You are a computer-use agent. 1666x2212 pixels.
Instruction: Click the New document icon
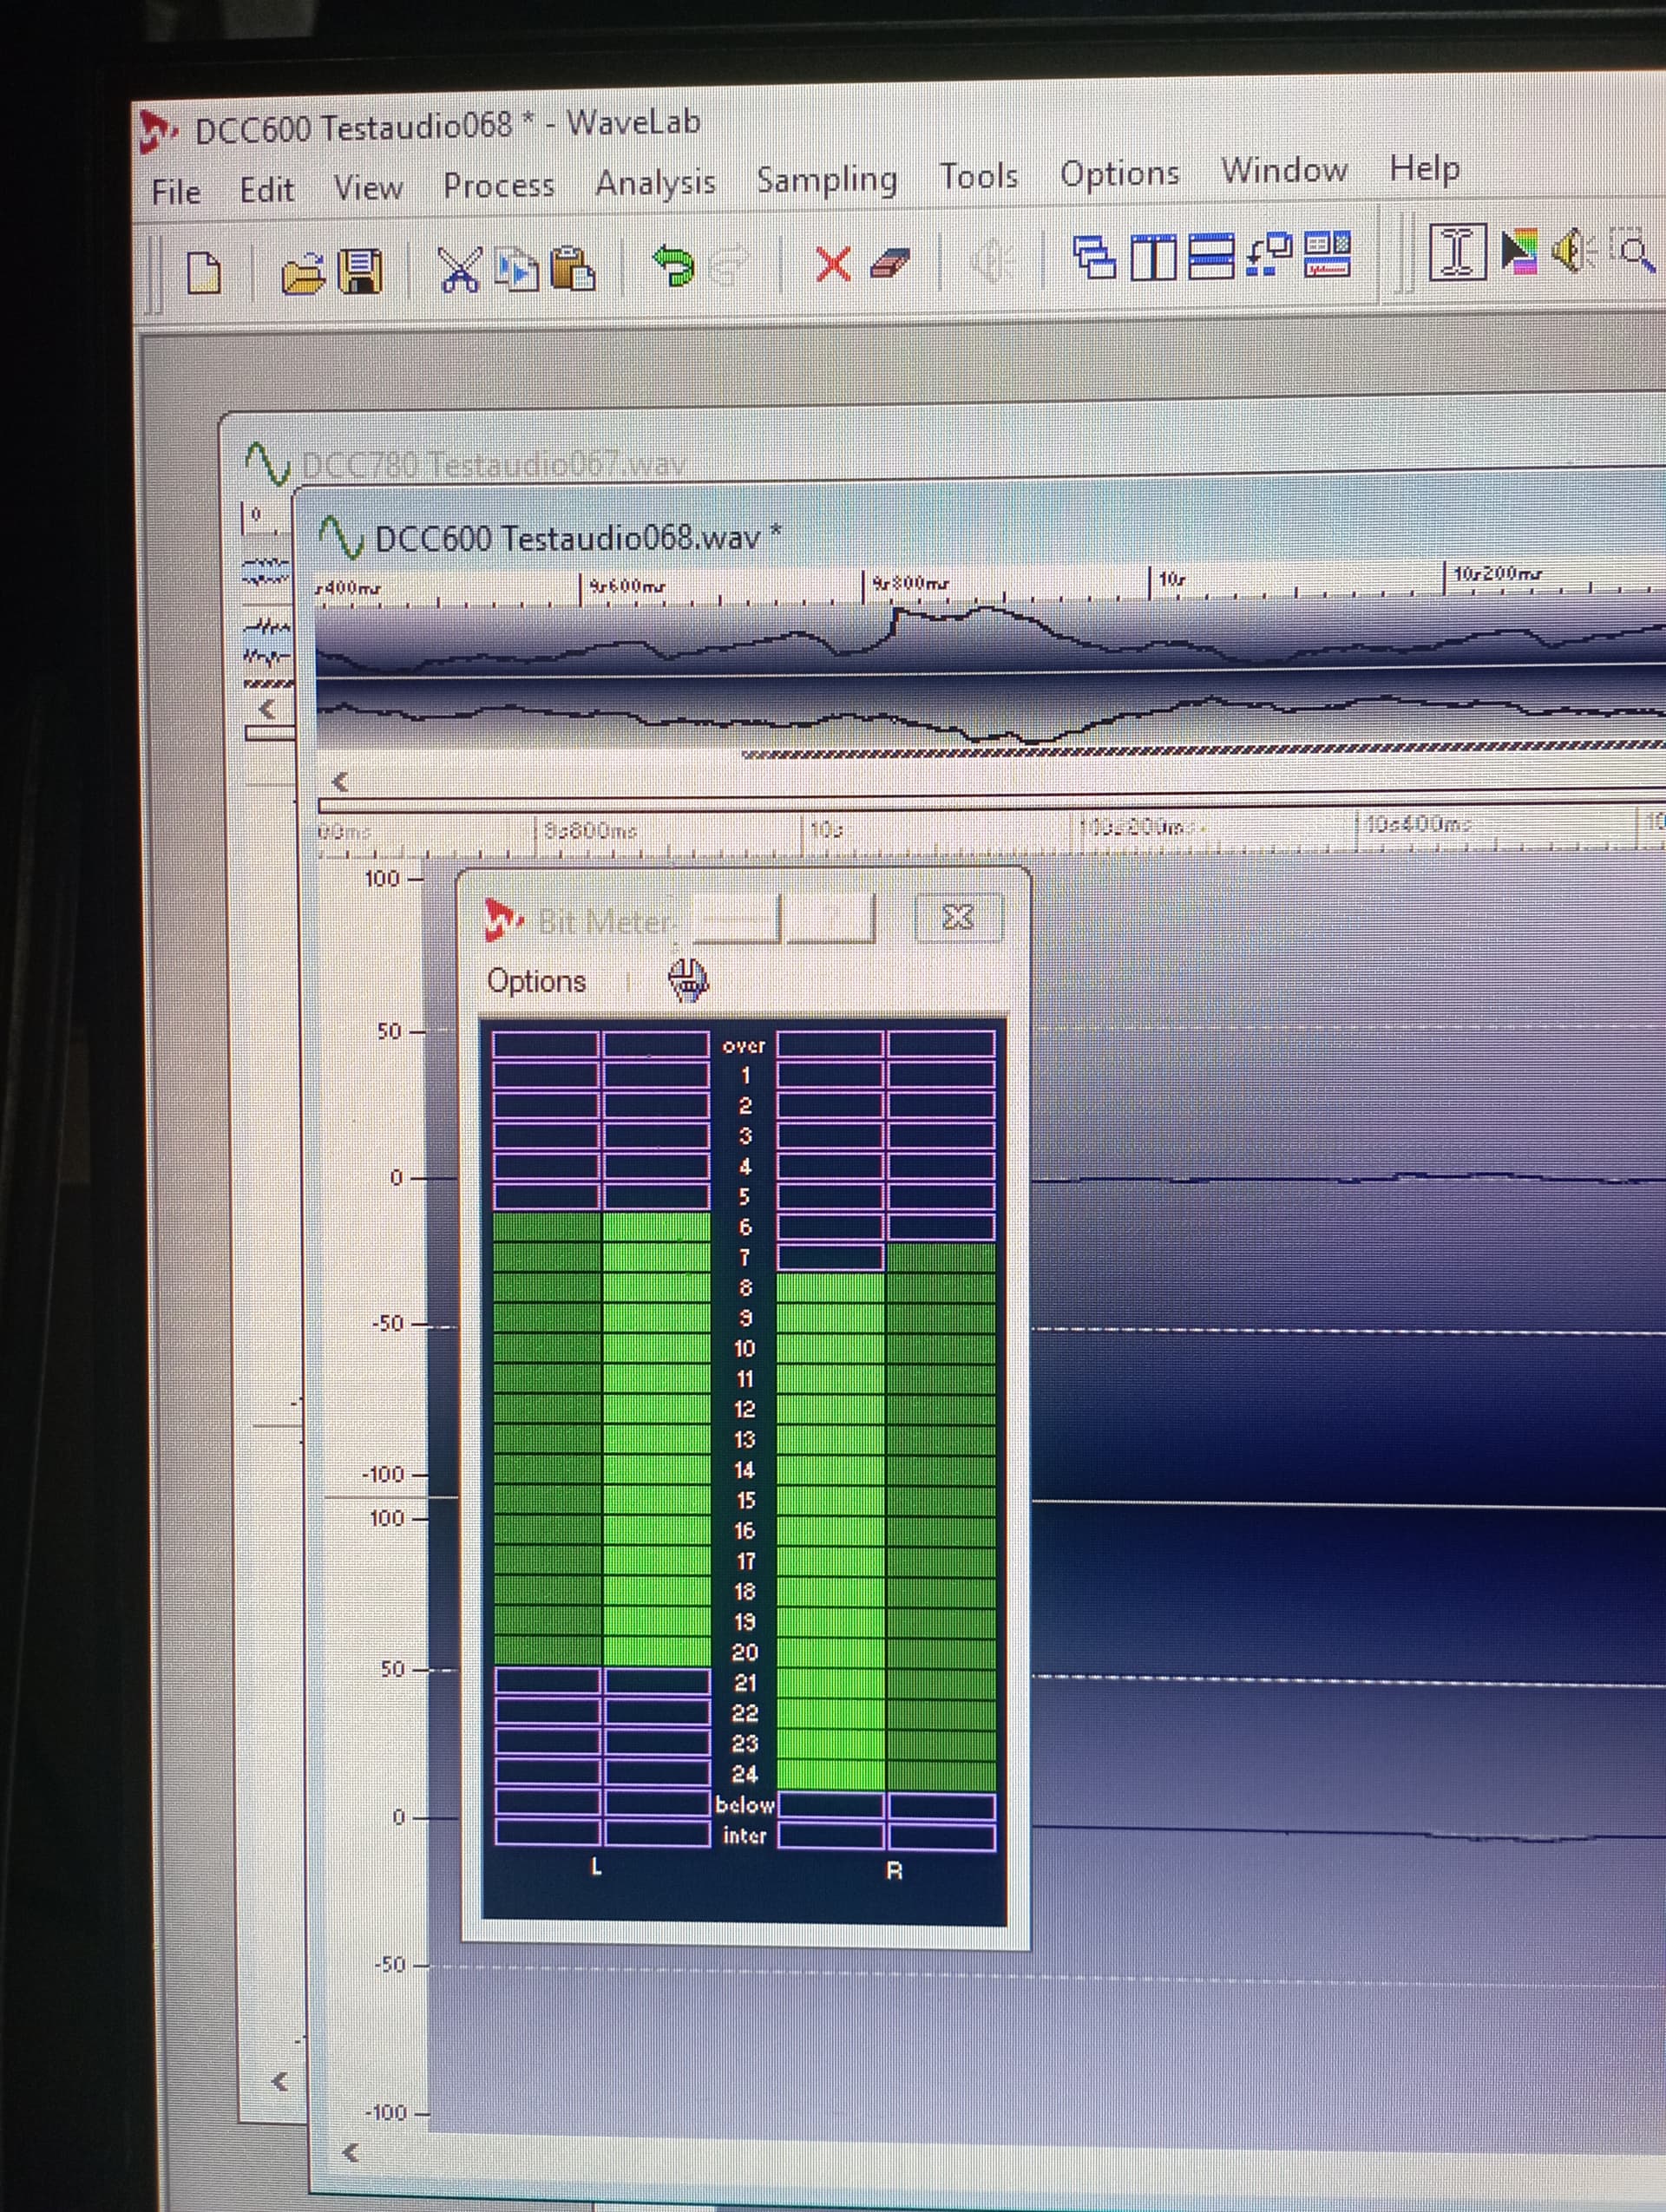[204, 272]
